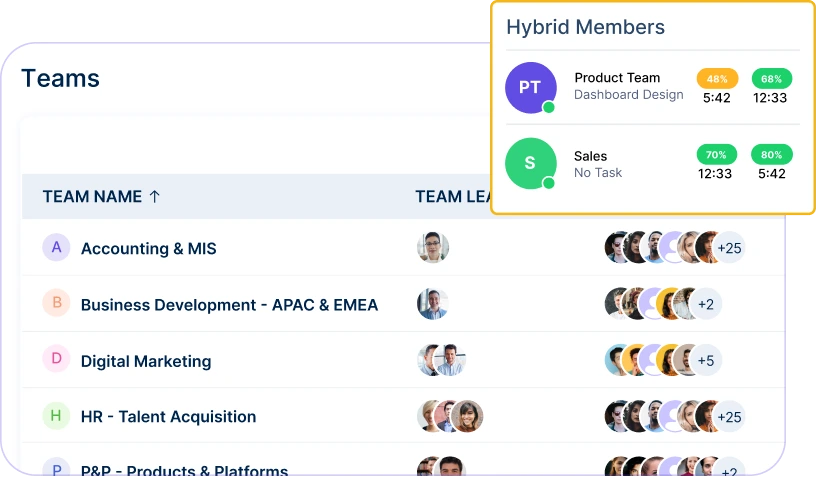Show the +25 more members for HR - Talent Acquisition
Image resolution: width=826 pixels, height=492 pixels.
729,417
